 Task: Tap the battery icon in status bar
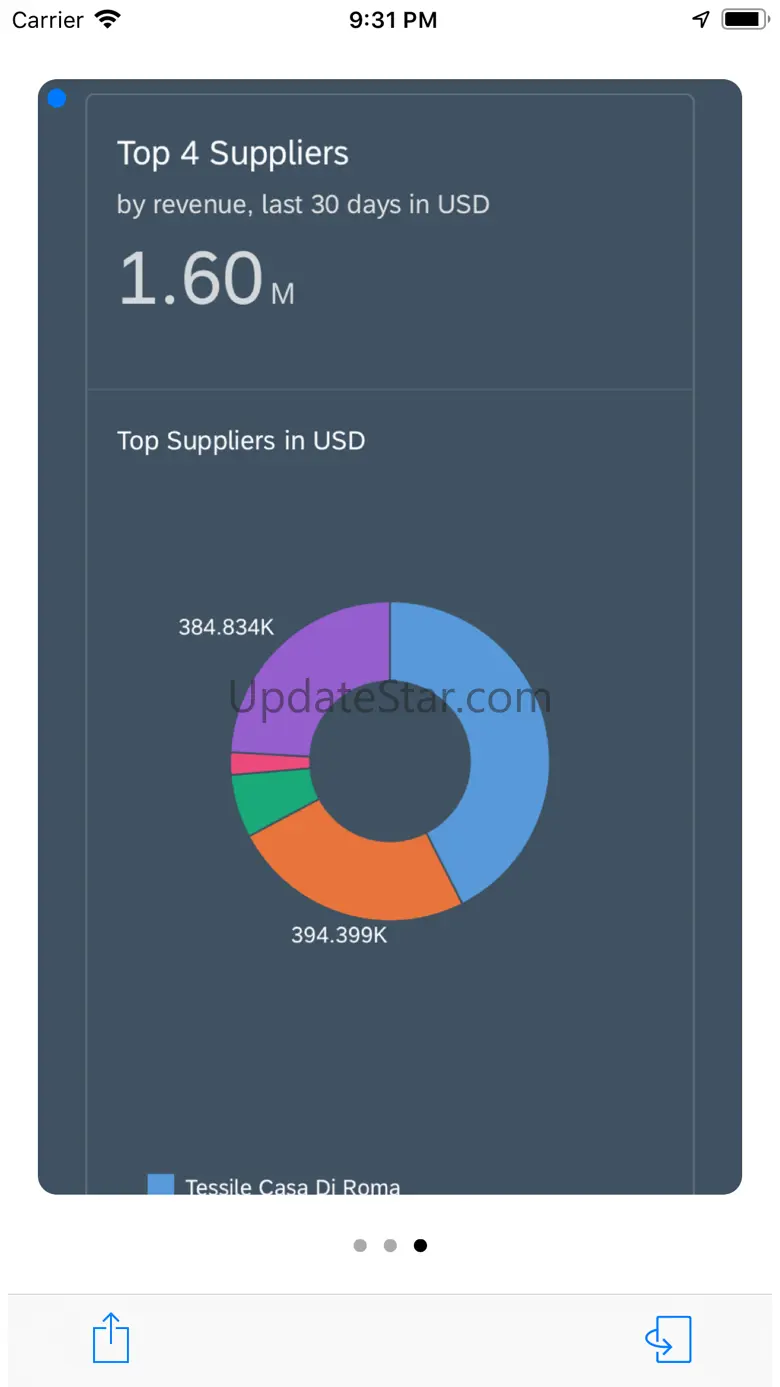(x=744, y=19)
